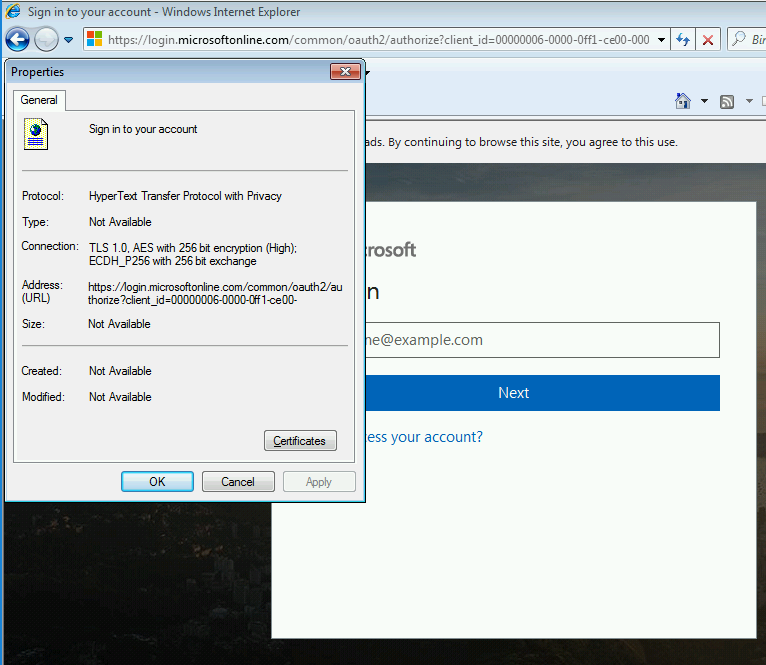Select the "ECDH_P256 with 256 bit exchange" text
The image size is (766, 665).
[172, 261]
